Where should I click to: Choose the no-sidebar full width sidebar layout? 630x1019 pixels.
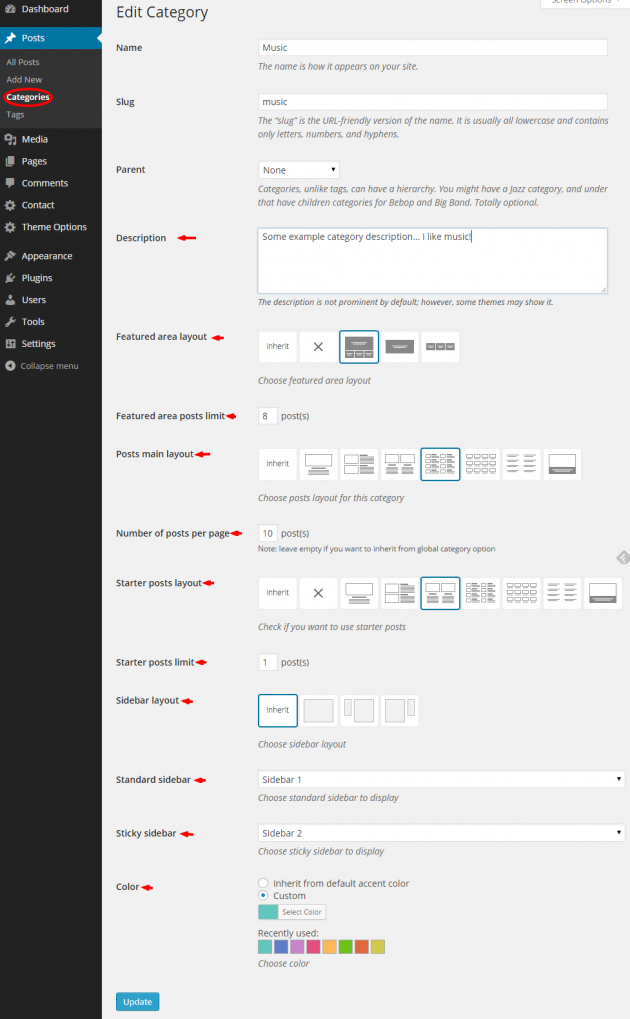click(318, 710)
